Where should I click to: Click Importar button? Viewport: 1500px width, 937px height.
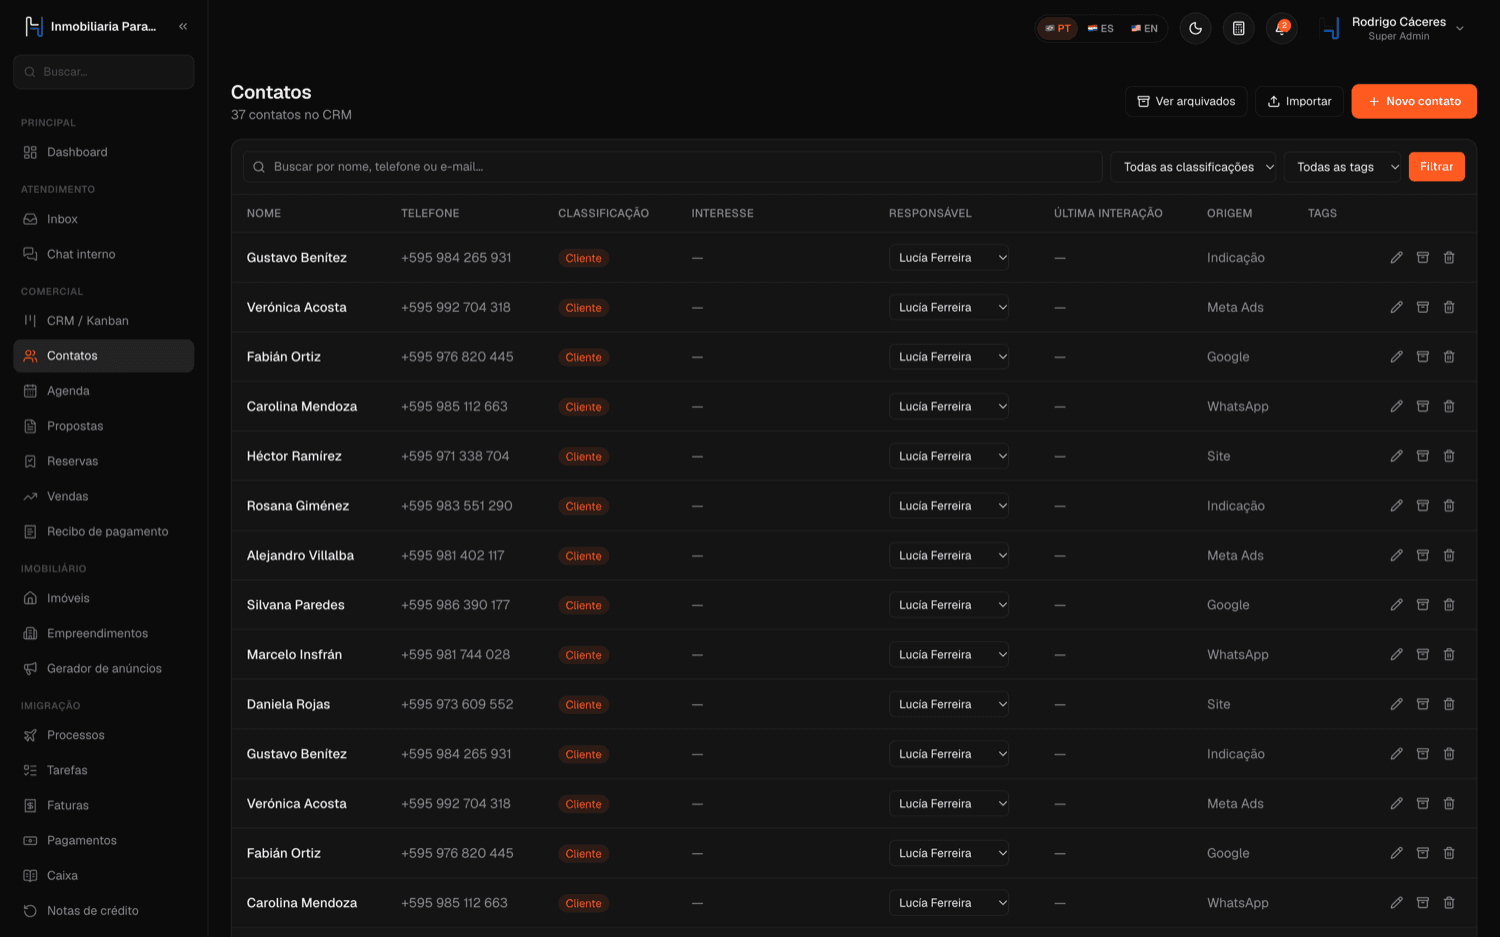1299,101
